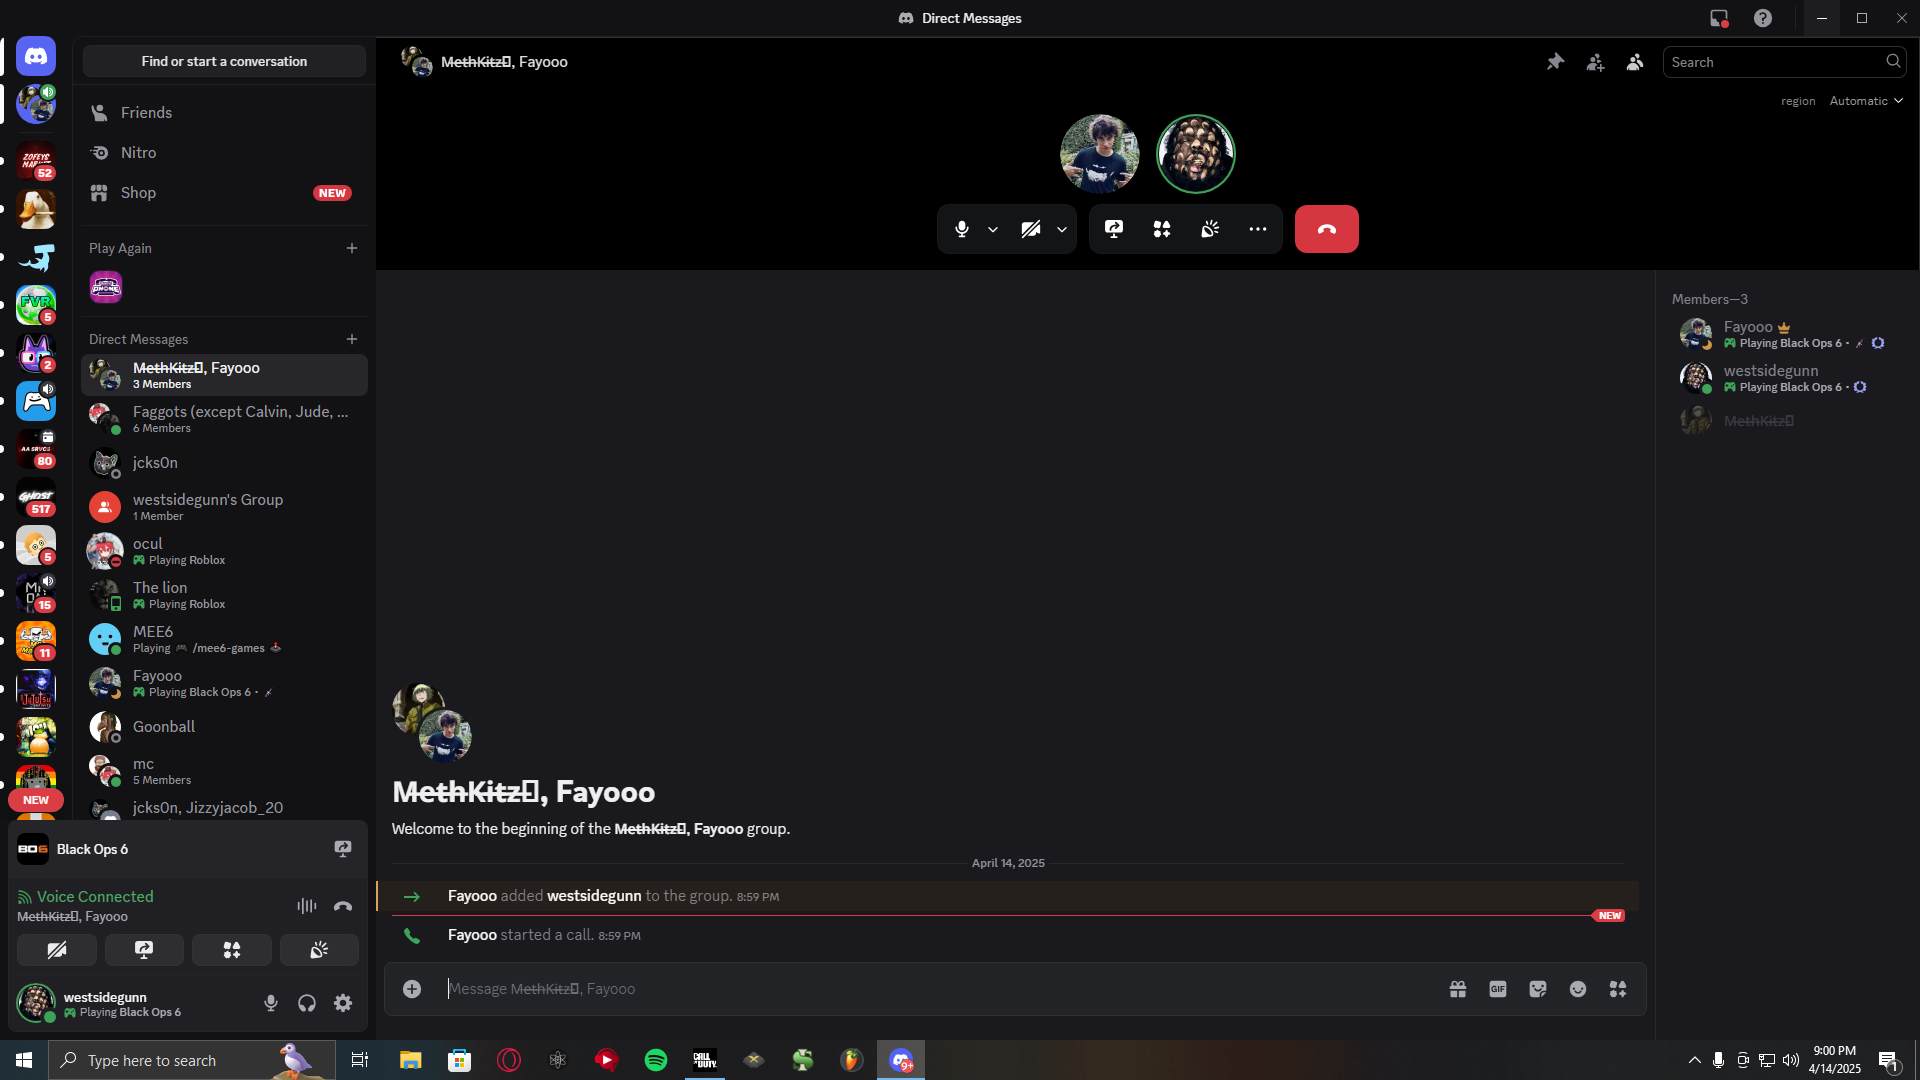Open the Activities launcher in call controls
The image size is (1920, 1080).
(1161, 229)
